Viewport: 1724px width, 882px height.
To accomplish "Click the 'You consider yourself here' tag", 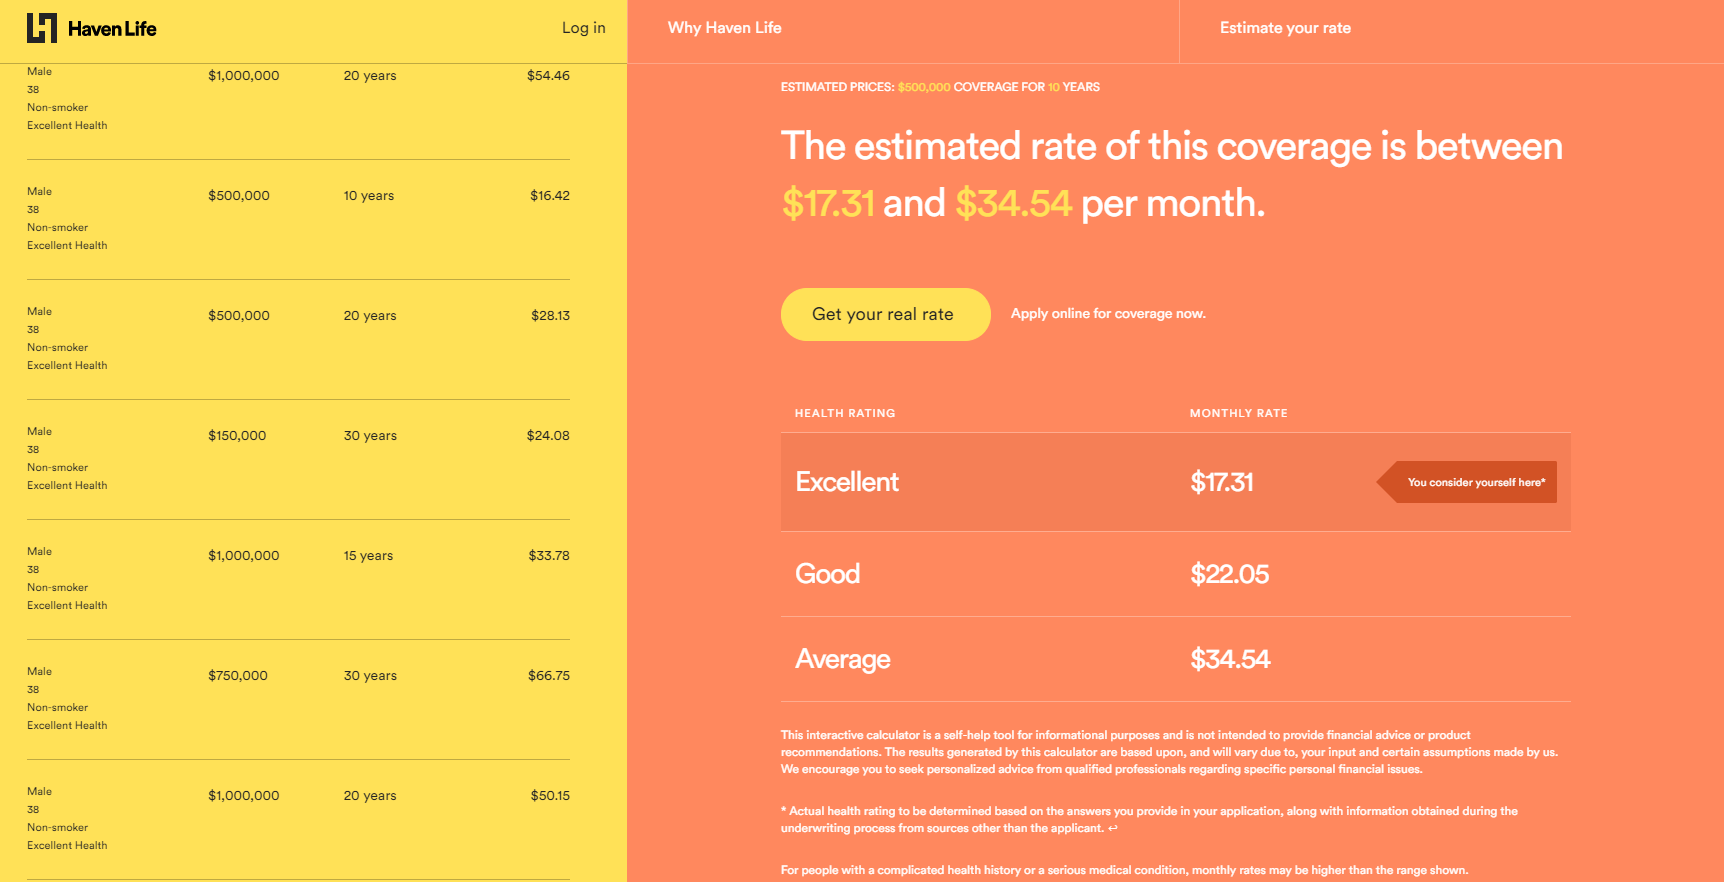I will tap(1467, 482).
